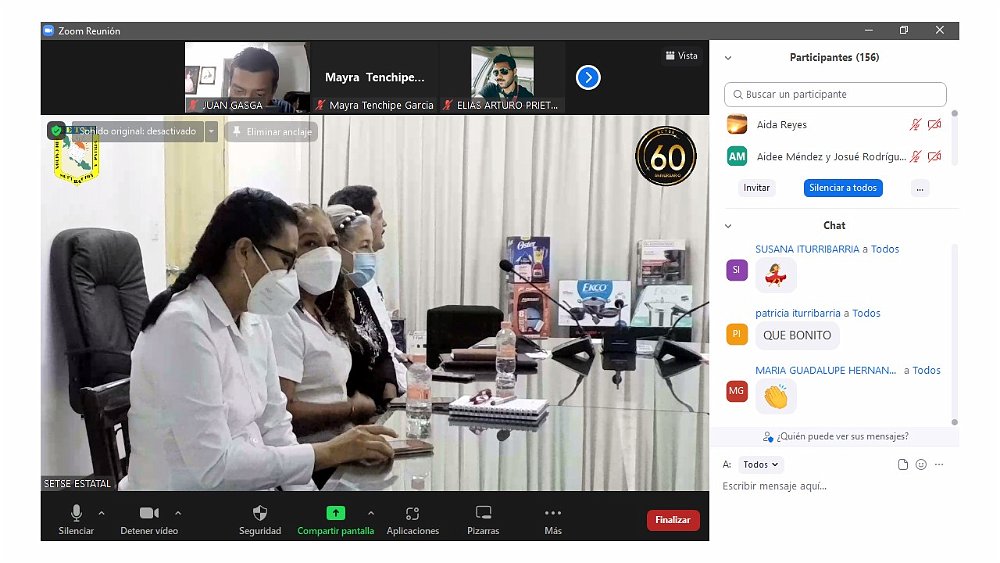The image size is (1000, 563).
Task: Toggle camera with Detener vídeo
Action: [x=149, y=513]
